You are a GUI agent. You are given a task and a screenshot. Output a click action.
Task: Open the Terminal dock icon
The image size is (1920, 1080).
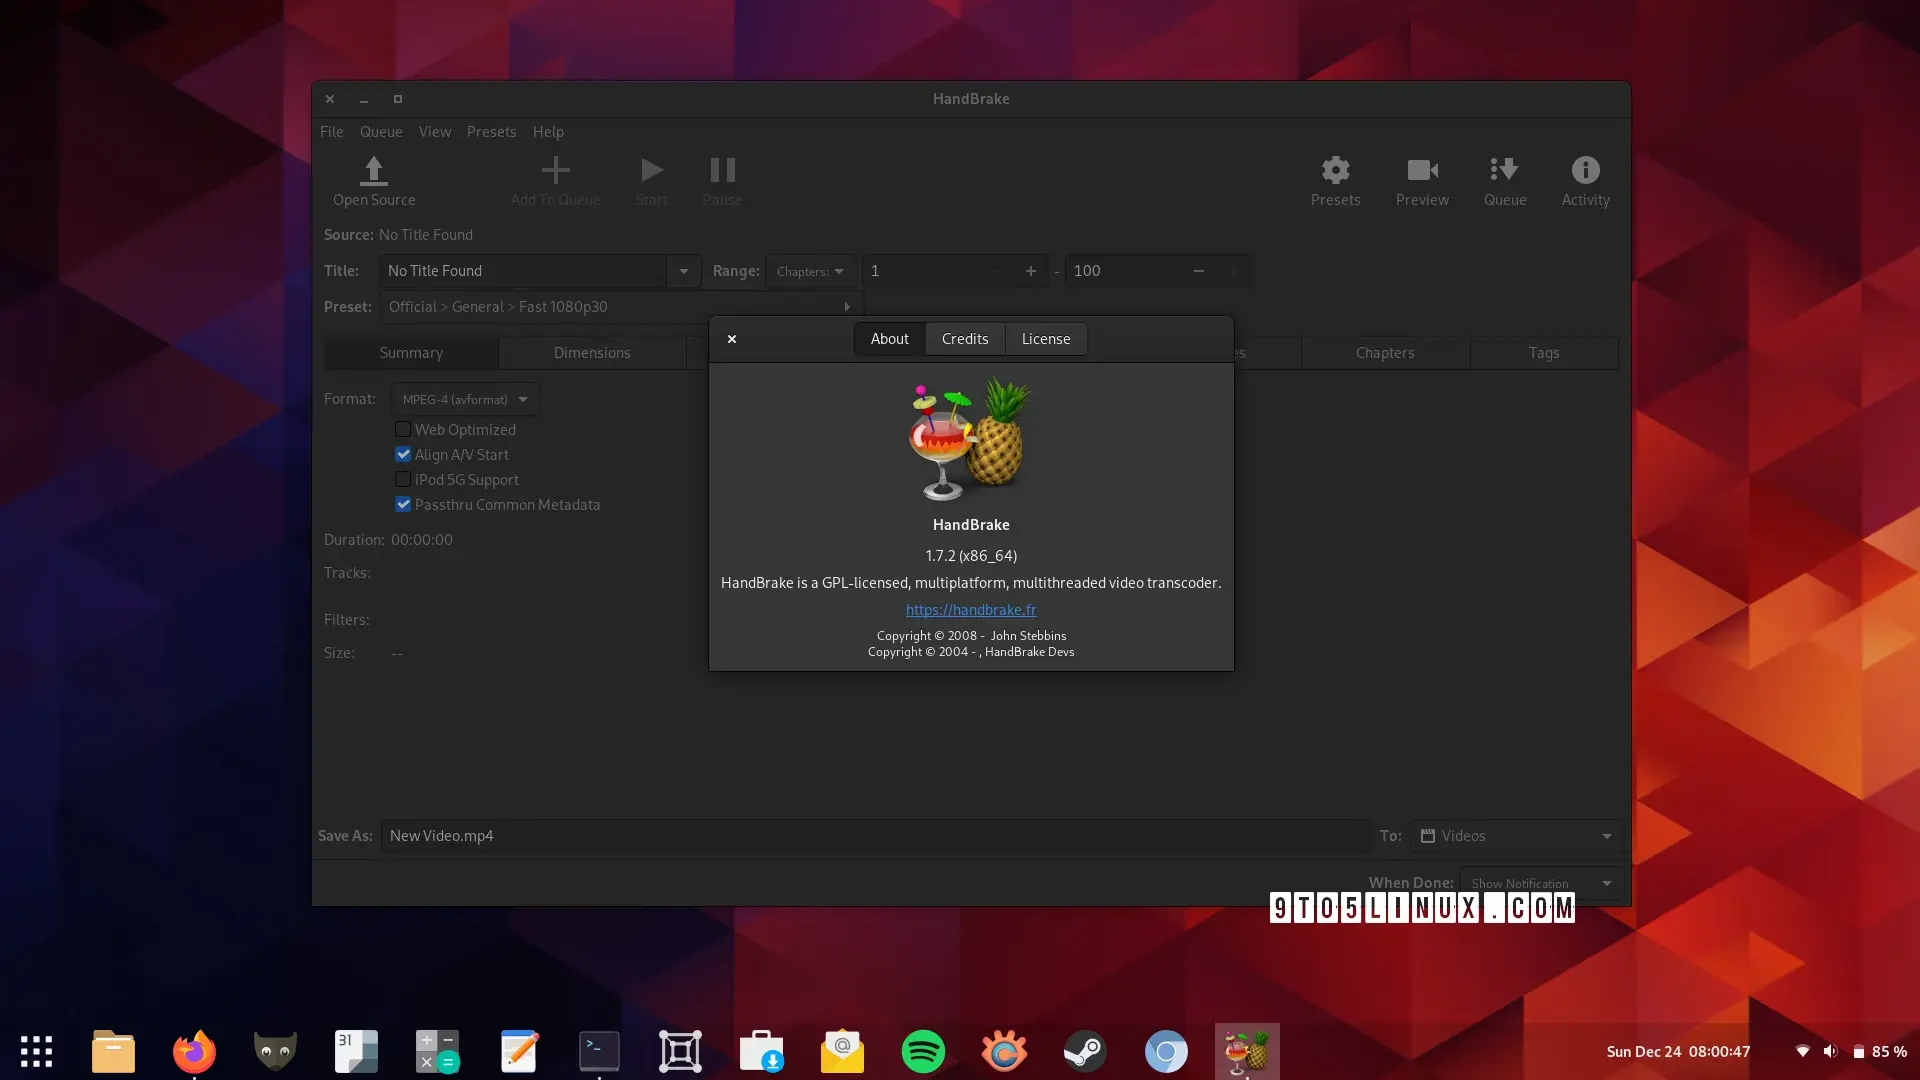point(599,1051)
